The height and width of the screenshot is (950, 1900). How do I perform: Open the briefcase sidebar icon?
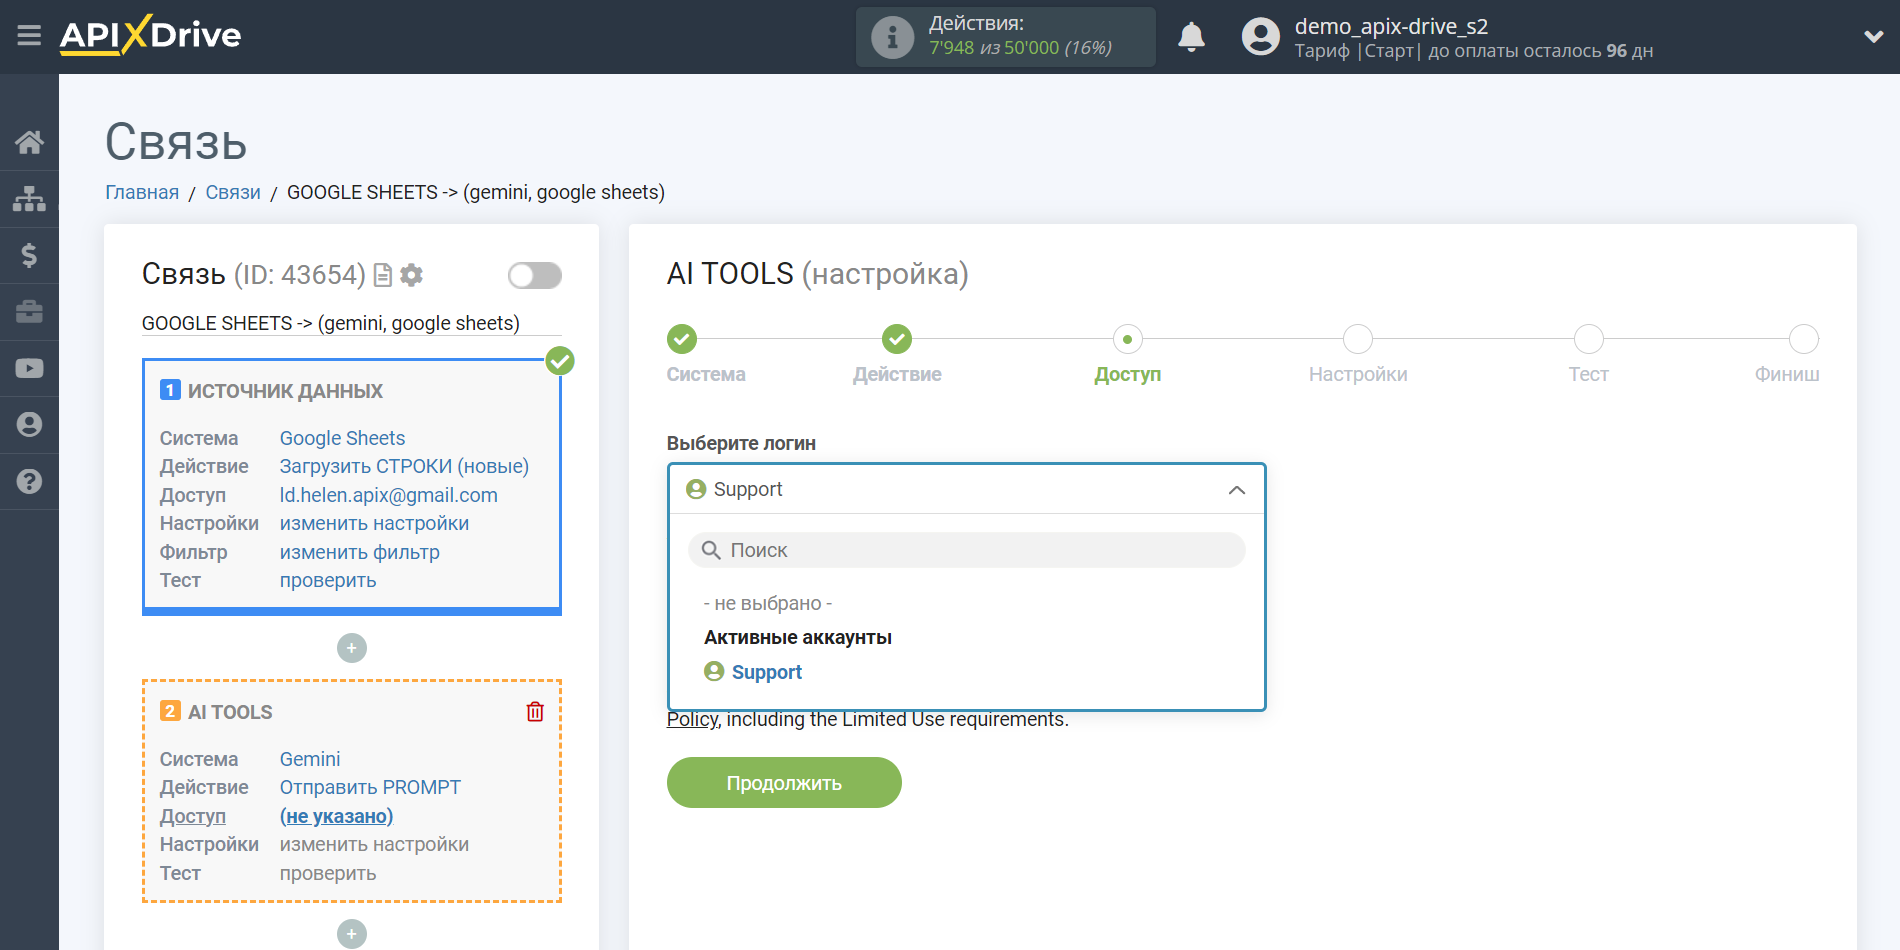29,311
